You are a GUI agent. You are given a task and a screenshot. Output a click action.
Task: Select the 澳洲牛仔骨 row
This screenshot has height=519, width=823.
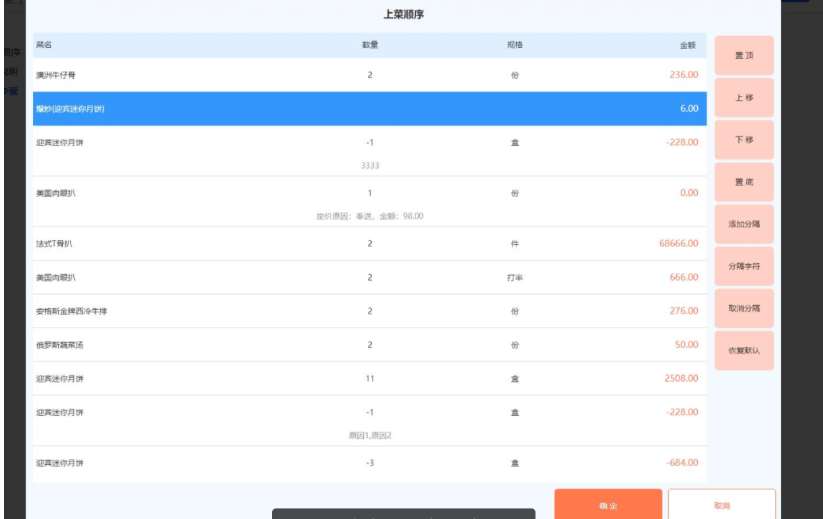click(x=369, y=75)
